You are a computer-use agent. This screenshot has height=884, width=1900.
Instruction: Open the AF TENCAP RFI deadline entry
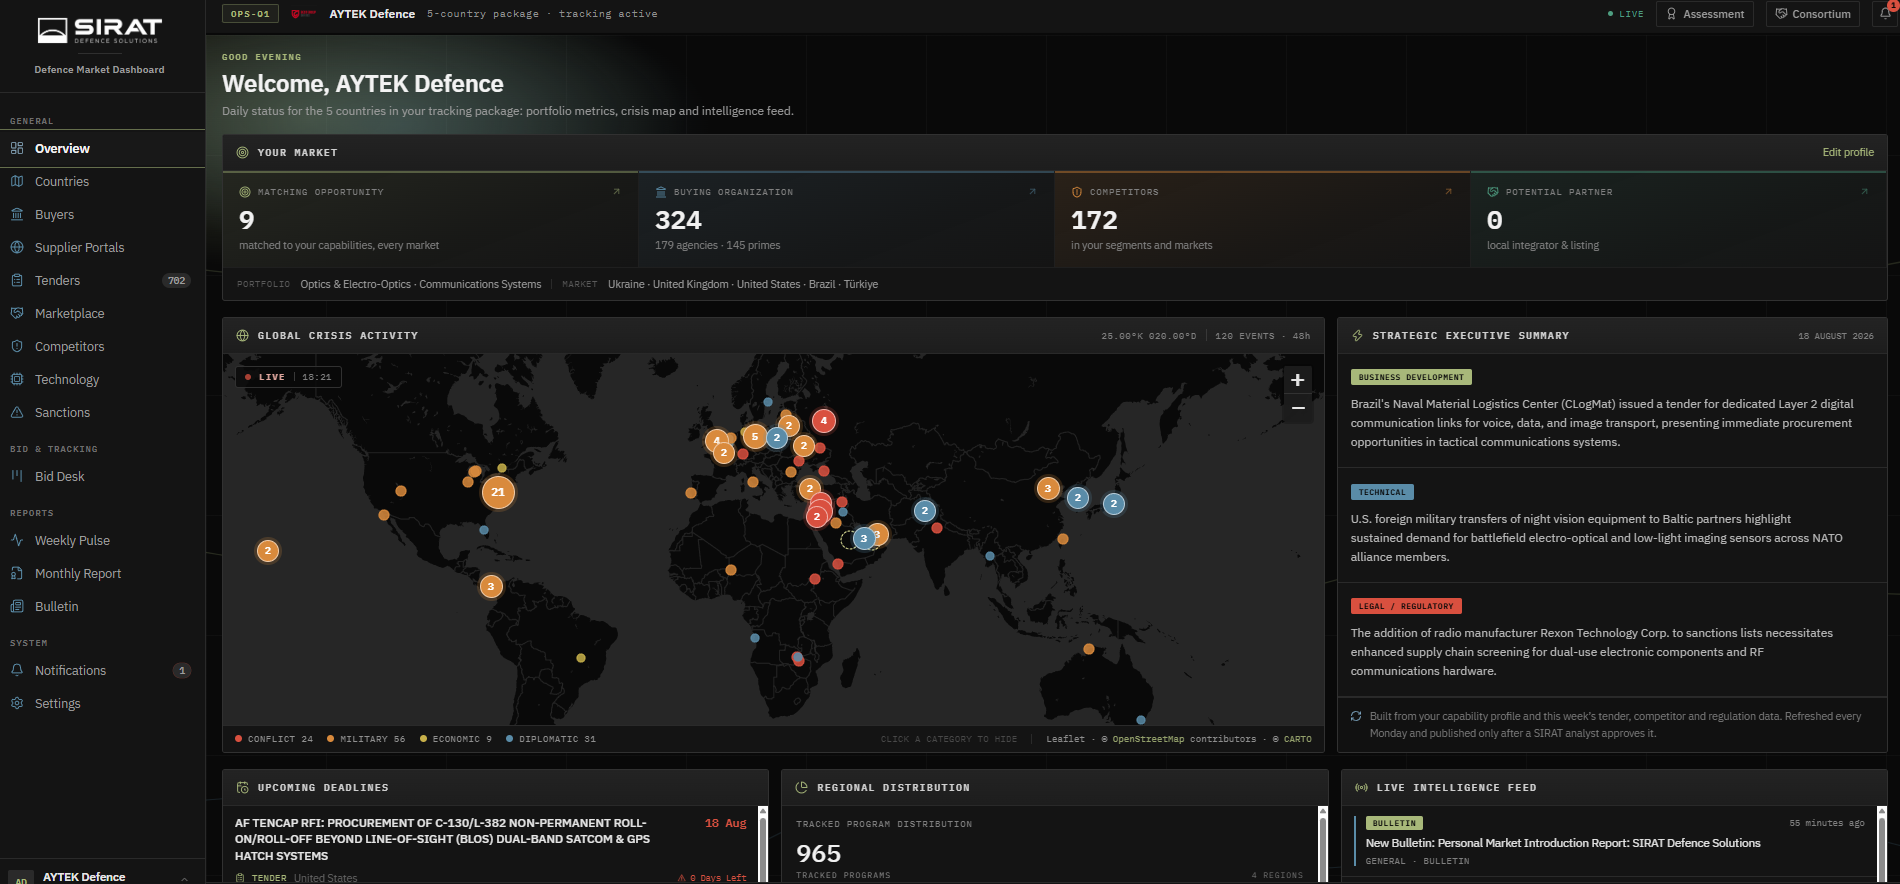tap(490, 848)
